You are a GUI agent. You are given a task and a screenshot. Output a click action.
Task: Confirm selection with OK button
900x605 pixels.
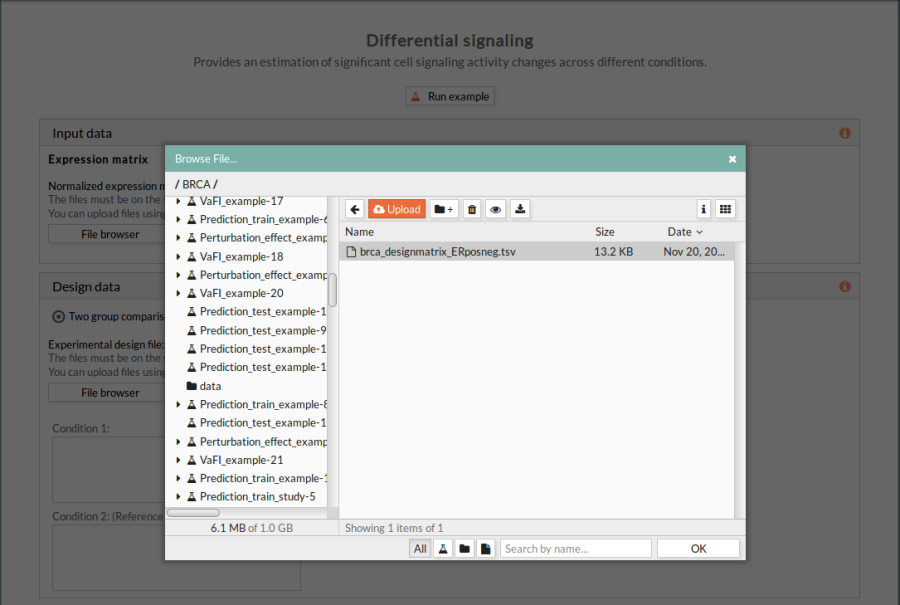point(698,549)
